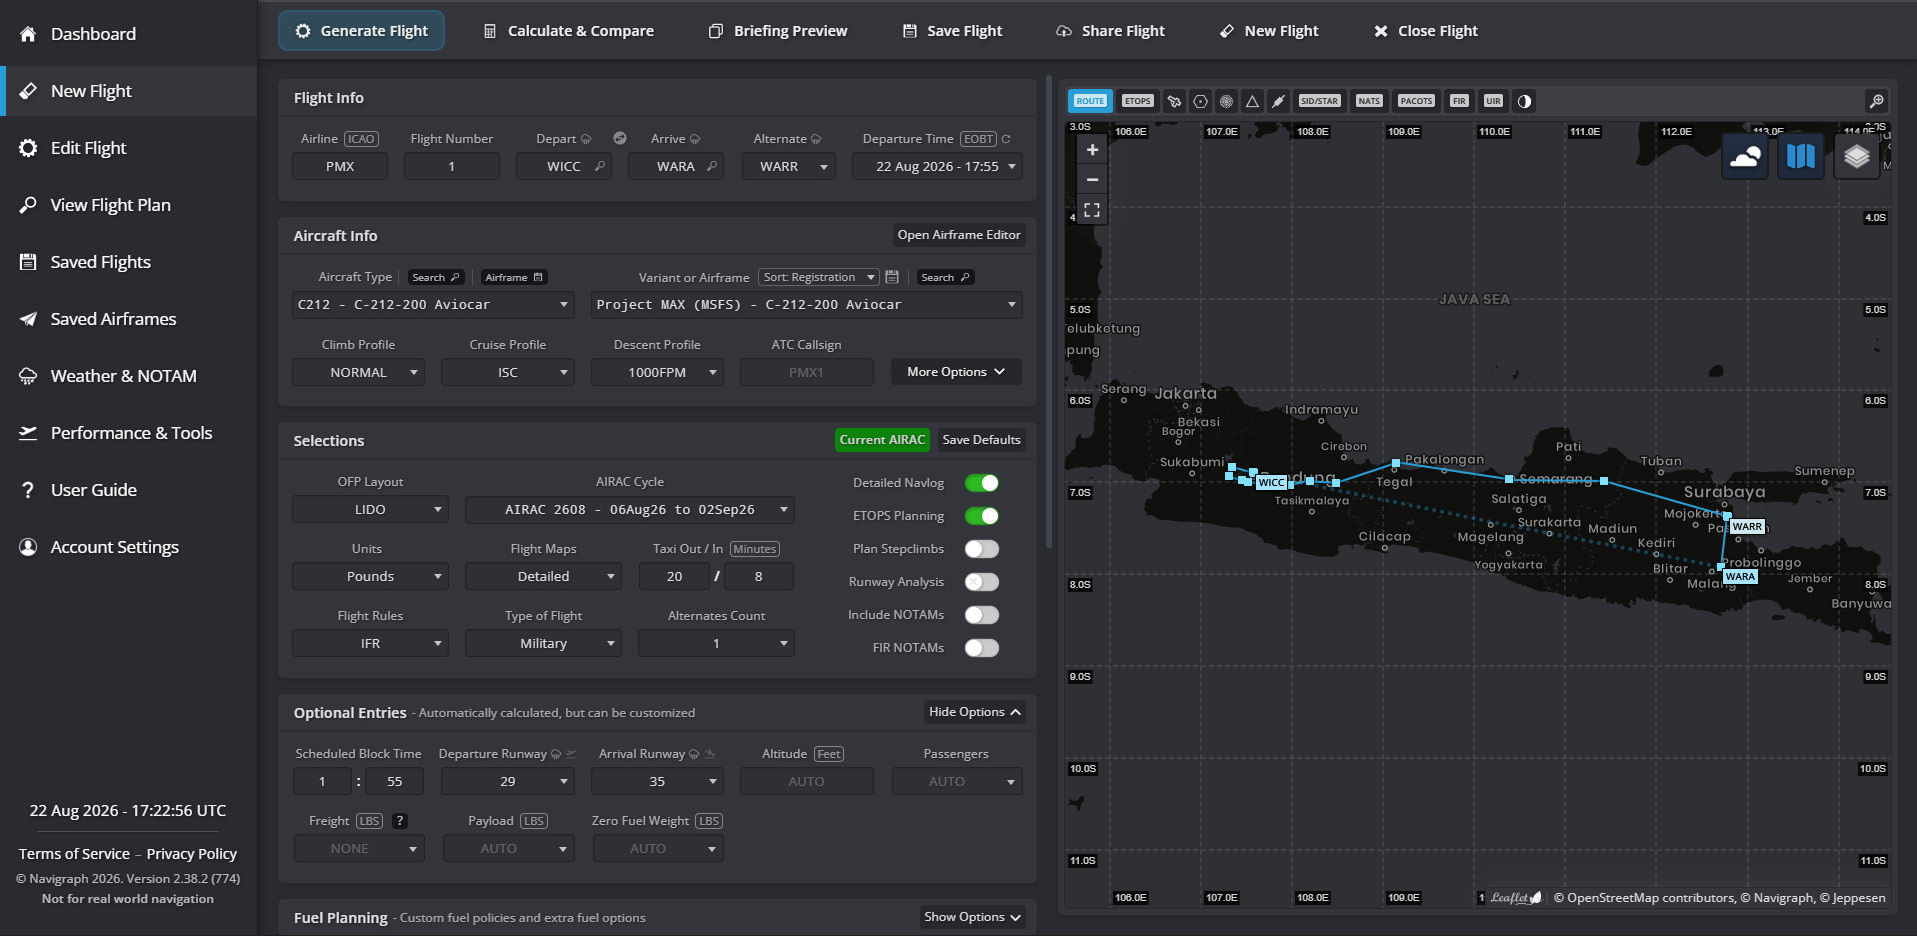Expand Fuel Planning Show Options
Viewport: 1917px width, 936px height.
coord(972,917)
